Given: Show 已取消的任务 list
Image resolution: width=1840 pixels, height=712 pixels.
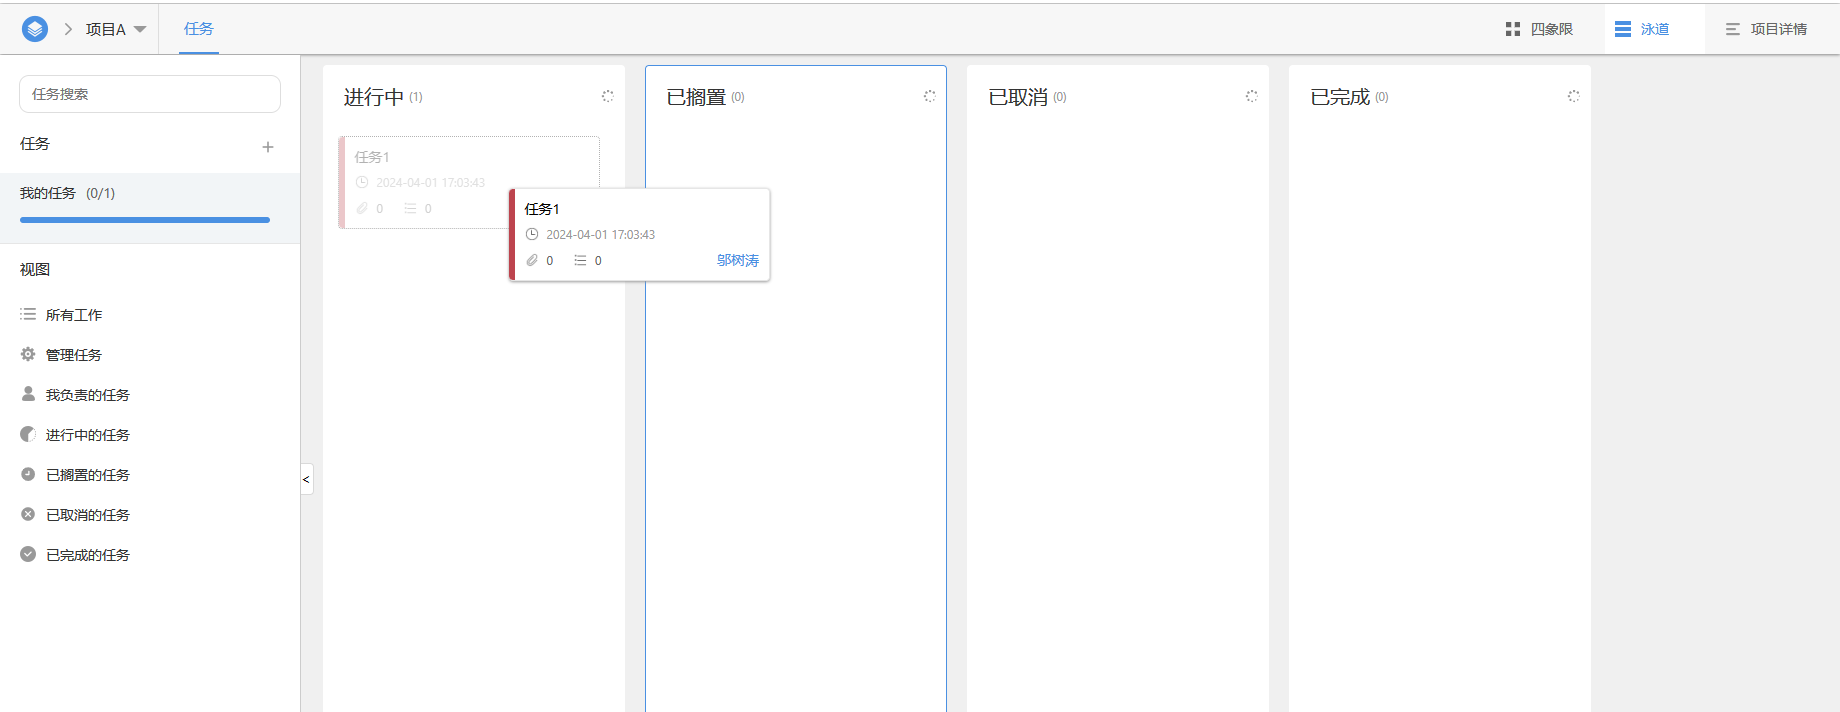Looking at the screenshot, I should (x=87, y=515).
